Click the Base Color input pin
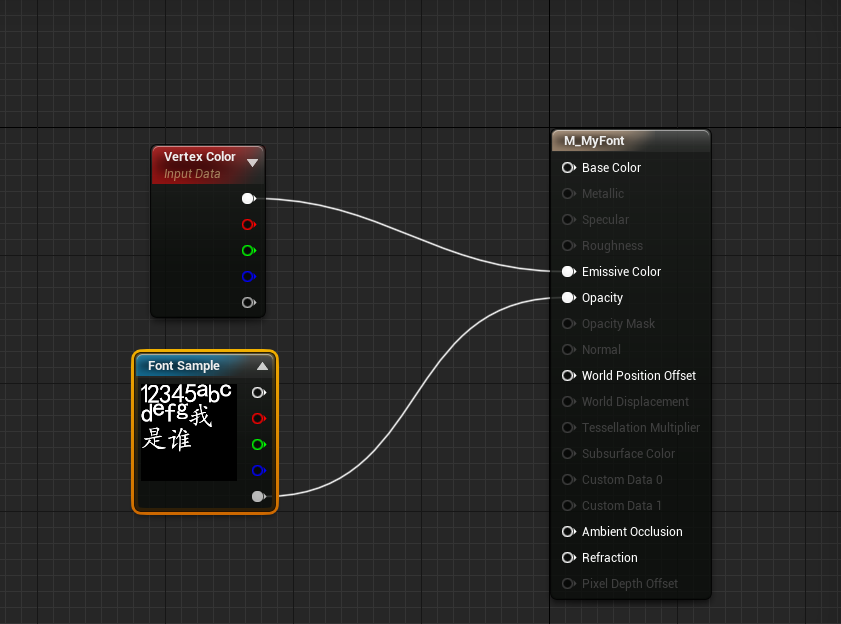 coord(569,167)
